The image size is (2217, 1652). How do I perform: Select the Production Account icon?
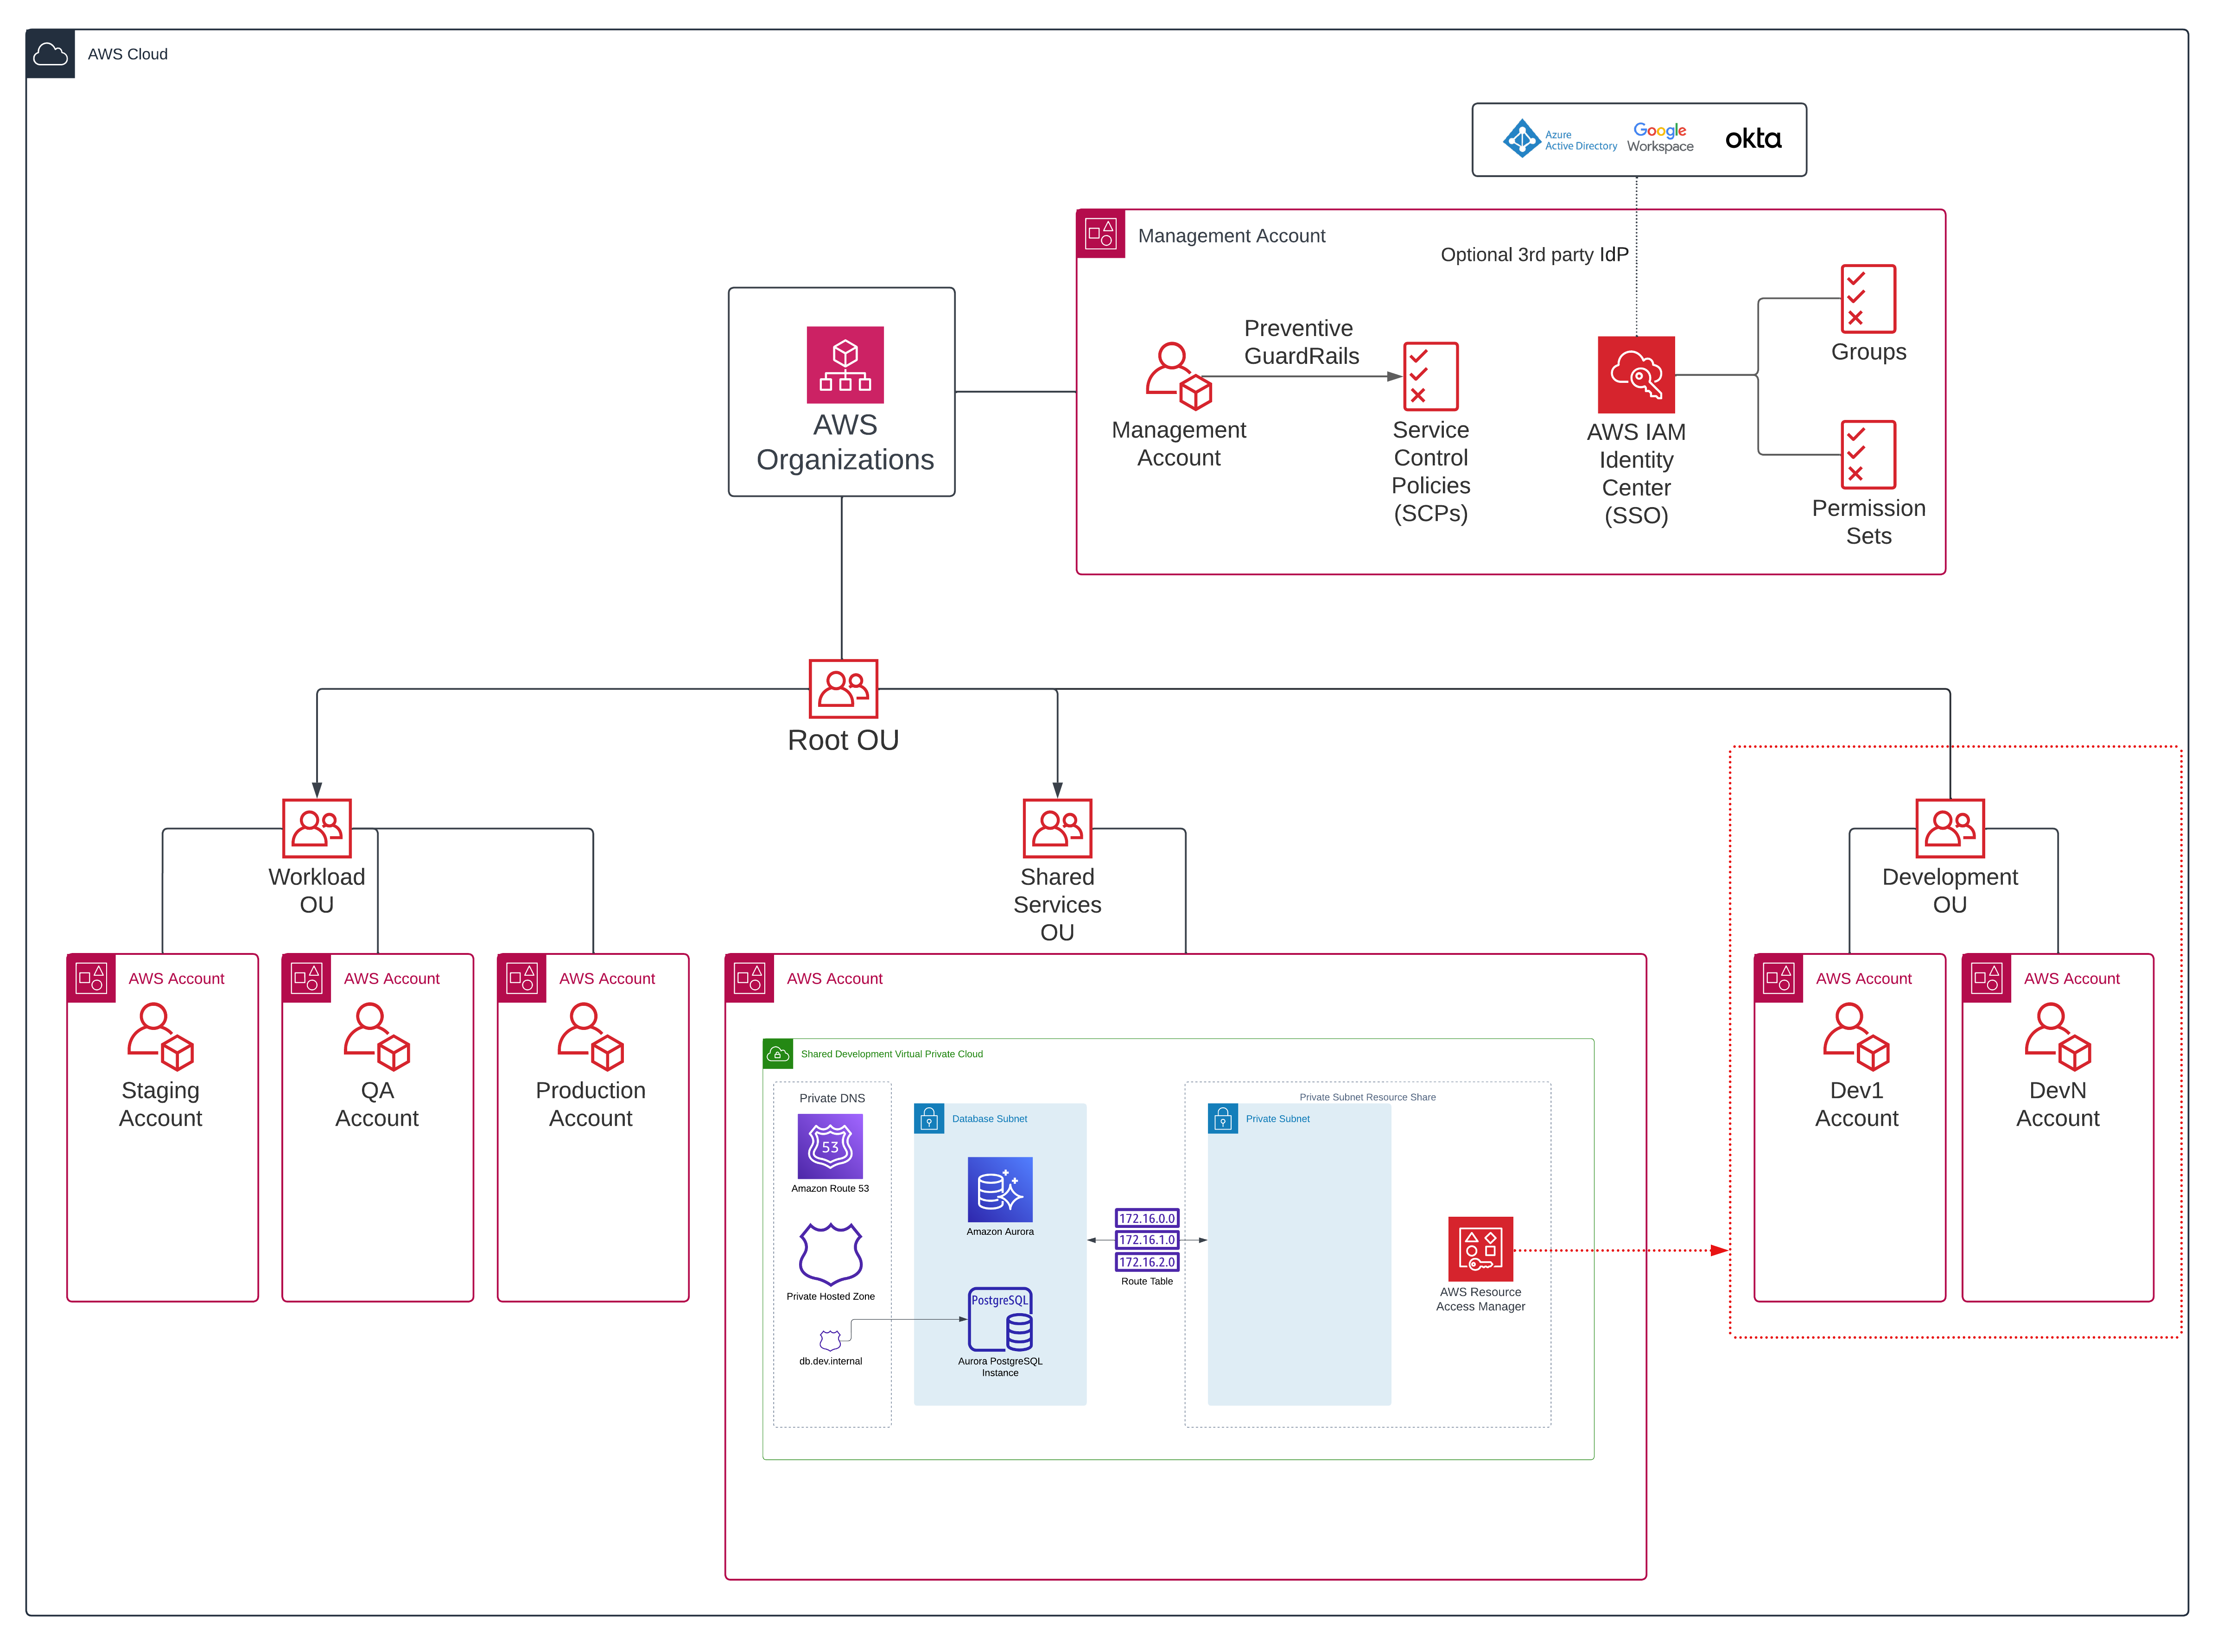591,1037
